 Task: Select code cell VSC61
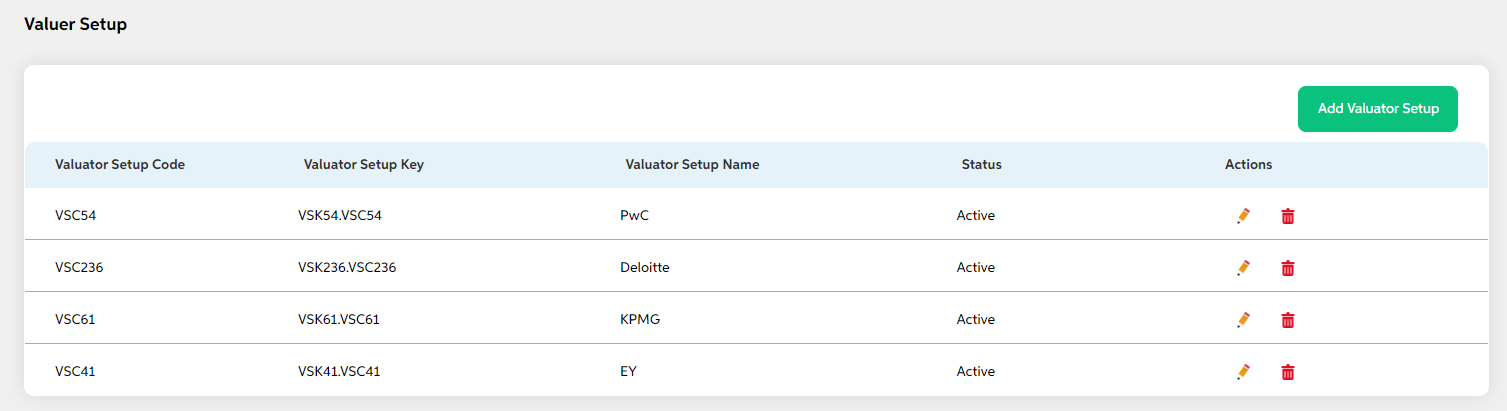75,319
